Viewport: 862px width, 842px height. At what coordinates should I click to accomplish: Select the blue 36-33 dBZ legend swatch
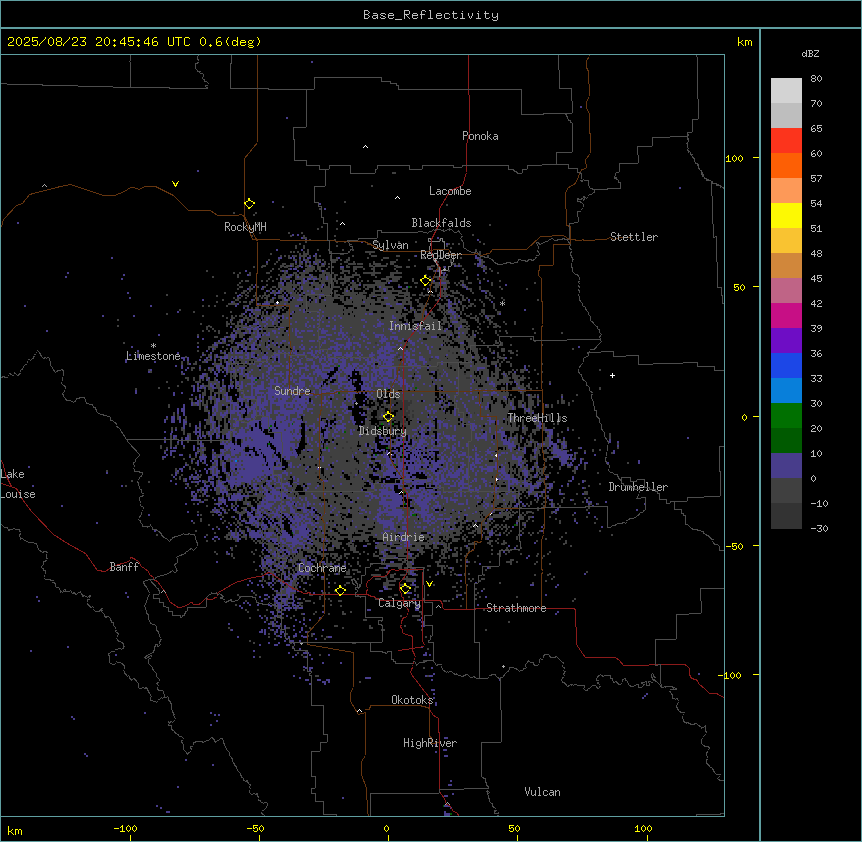(x=786, y=365)
